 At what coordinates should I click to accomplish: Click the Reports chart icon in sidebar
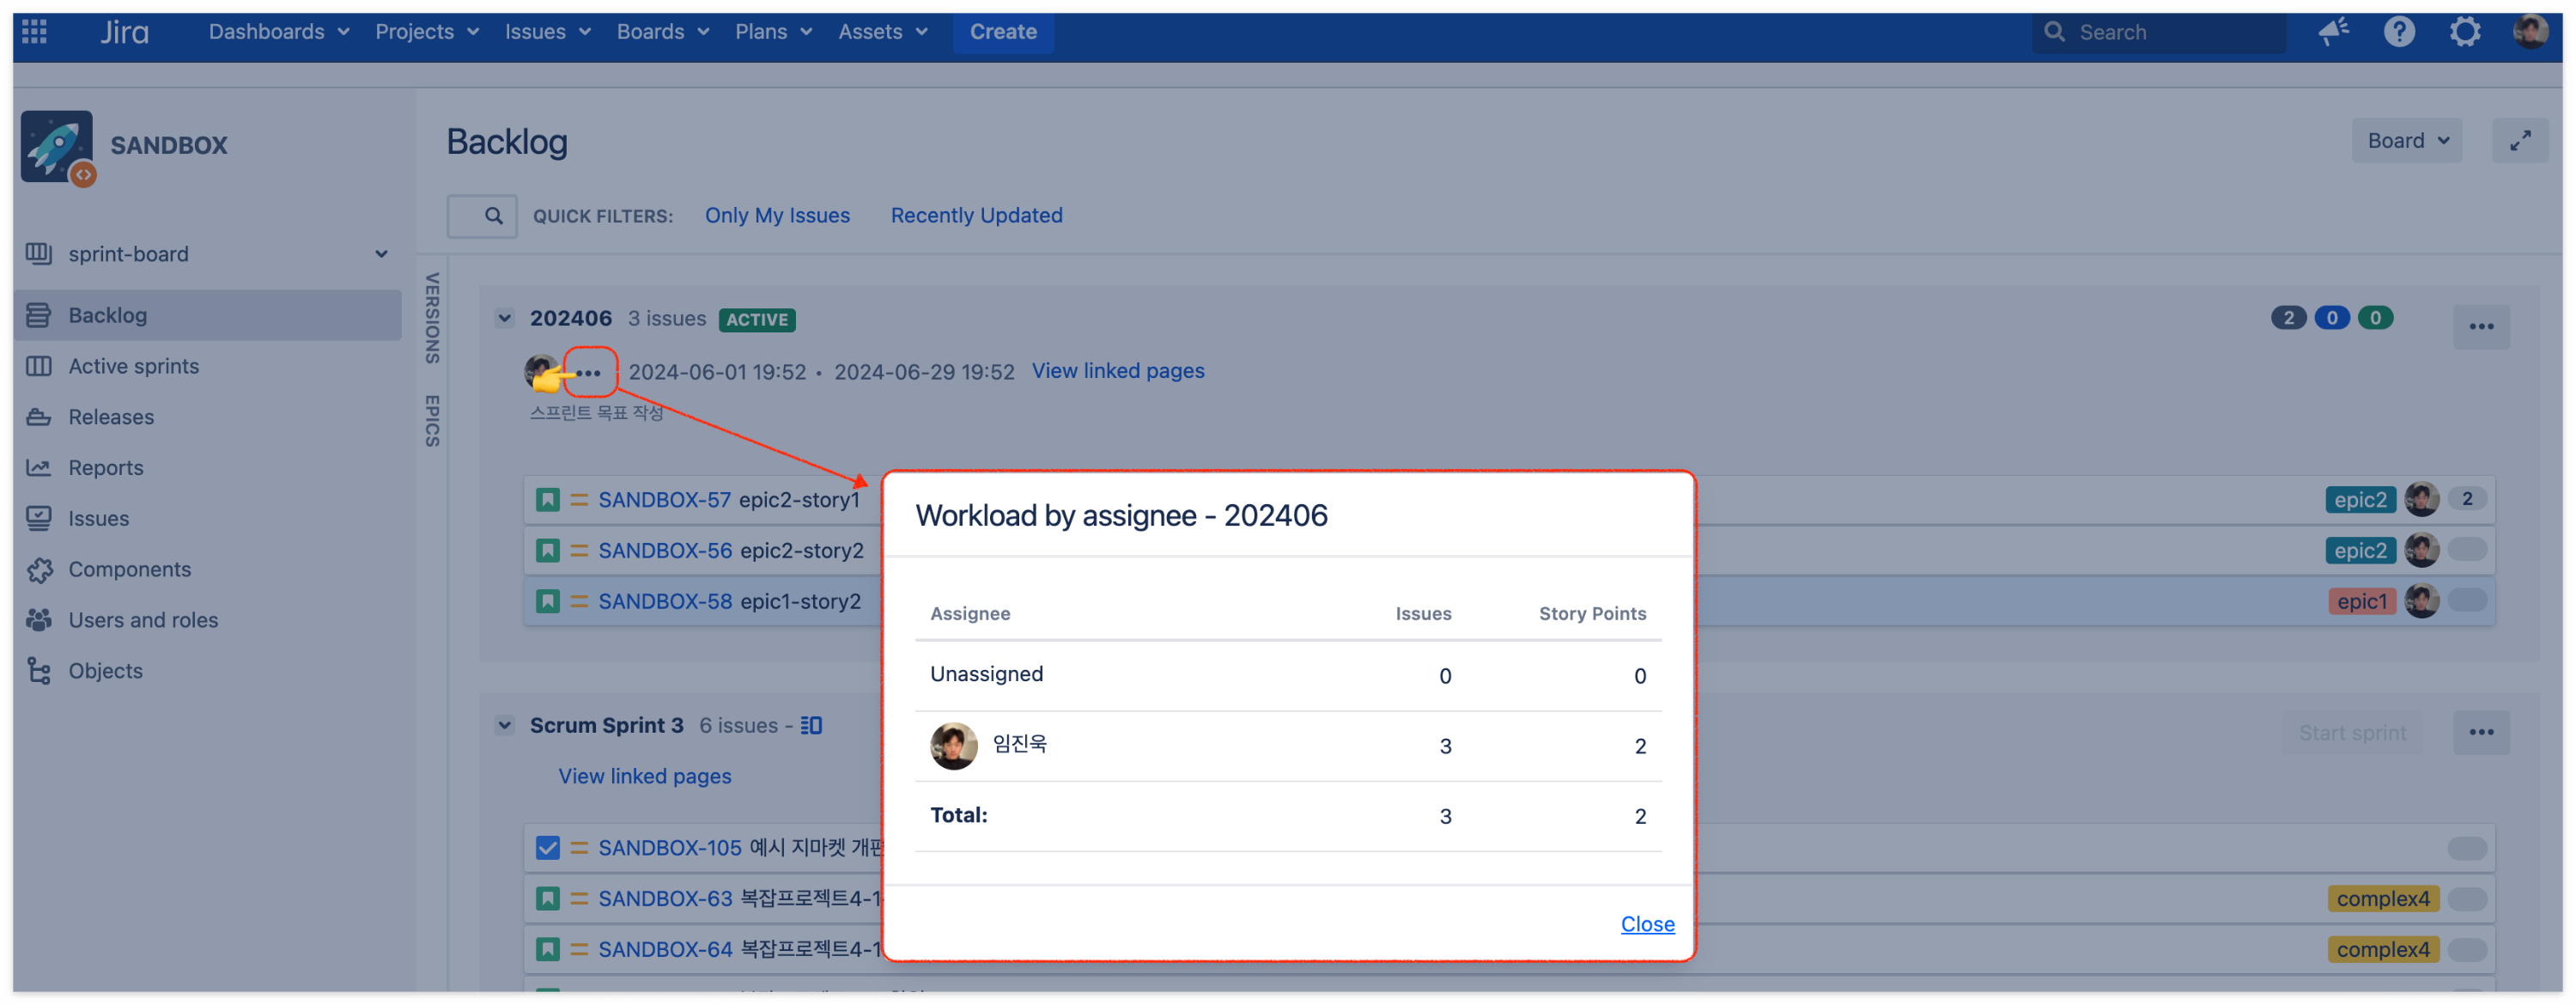tap(39, 468)
